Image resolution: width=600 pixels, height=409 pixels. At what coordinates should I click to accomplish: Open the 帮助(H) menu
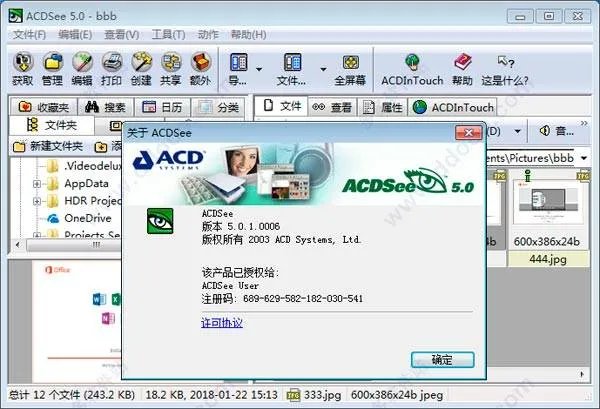tap(248, 35)
